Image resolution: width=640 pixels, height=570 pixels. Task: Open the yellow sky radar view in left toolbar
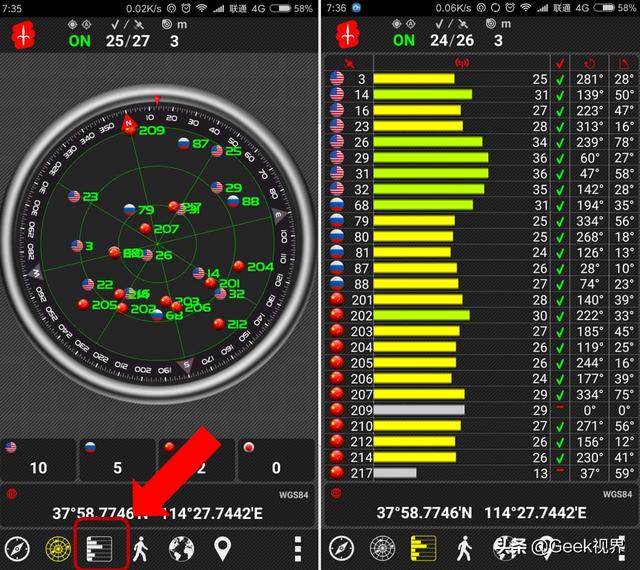click(x=58, y=547)
